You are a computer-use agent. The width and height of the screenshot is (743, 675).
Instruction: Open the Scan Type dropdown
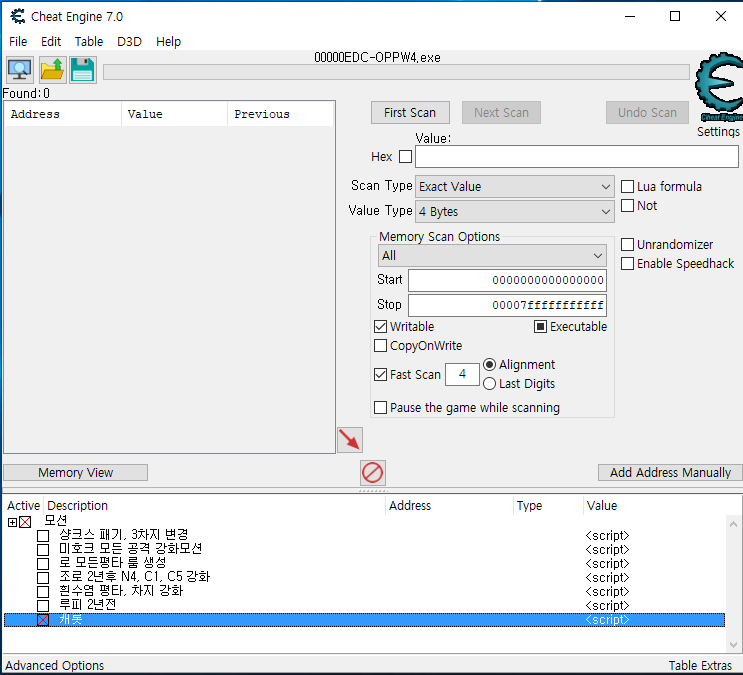point(515,187)
